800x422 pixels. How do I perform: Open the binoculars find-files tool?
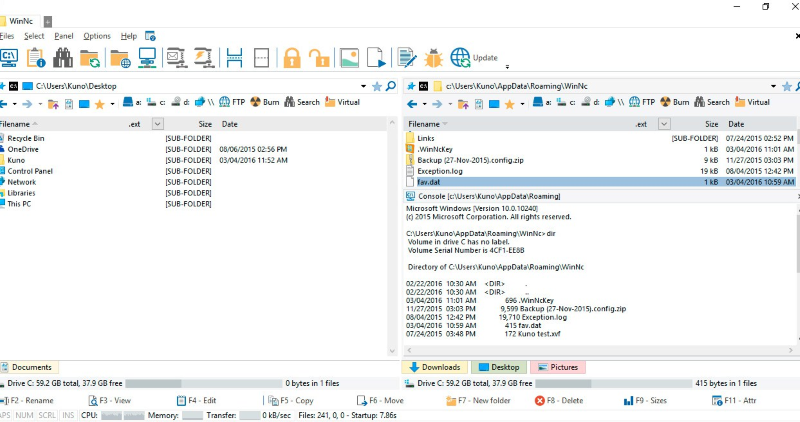pos(63,58)
